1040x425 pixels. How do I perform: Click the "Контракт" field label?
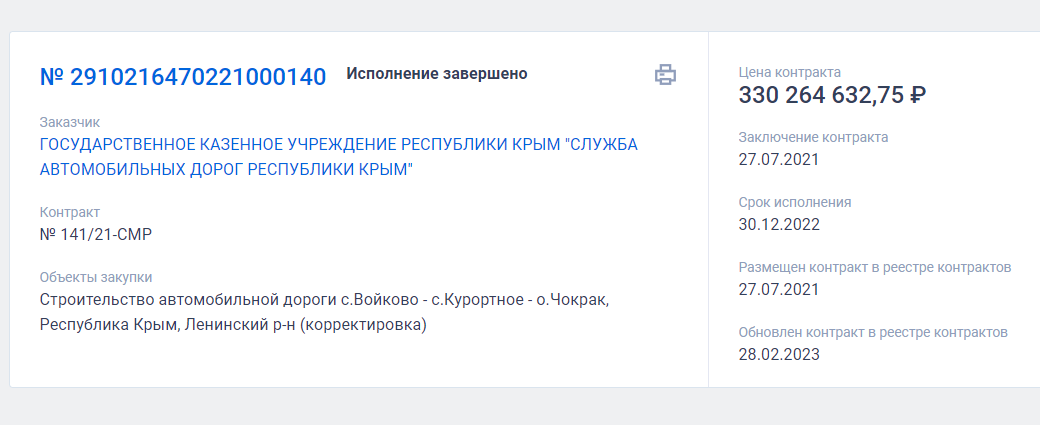[69, 212]
